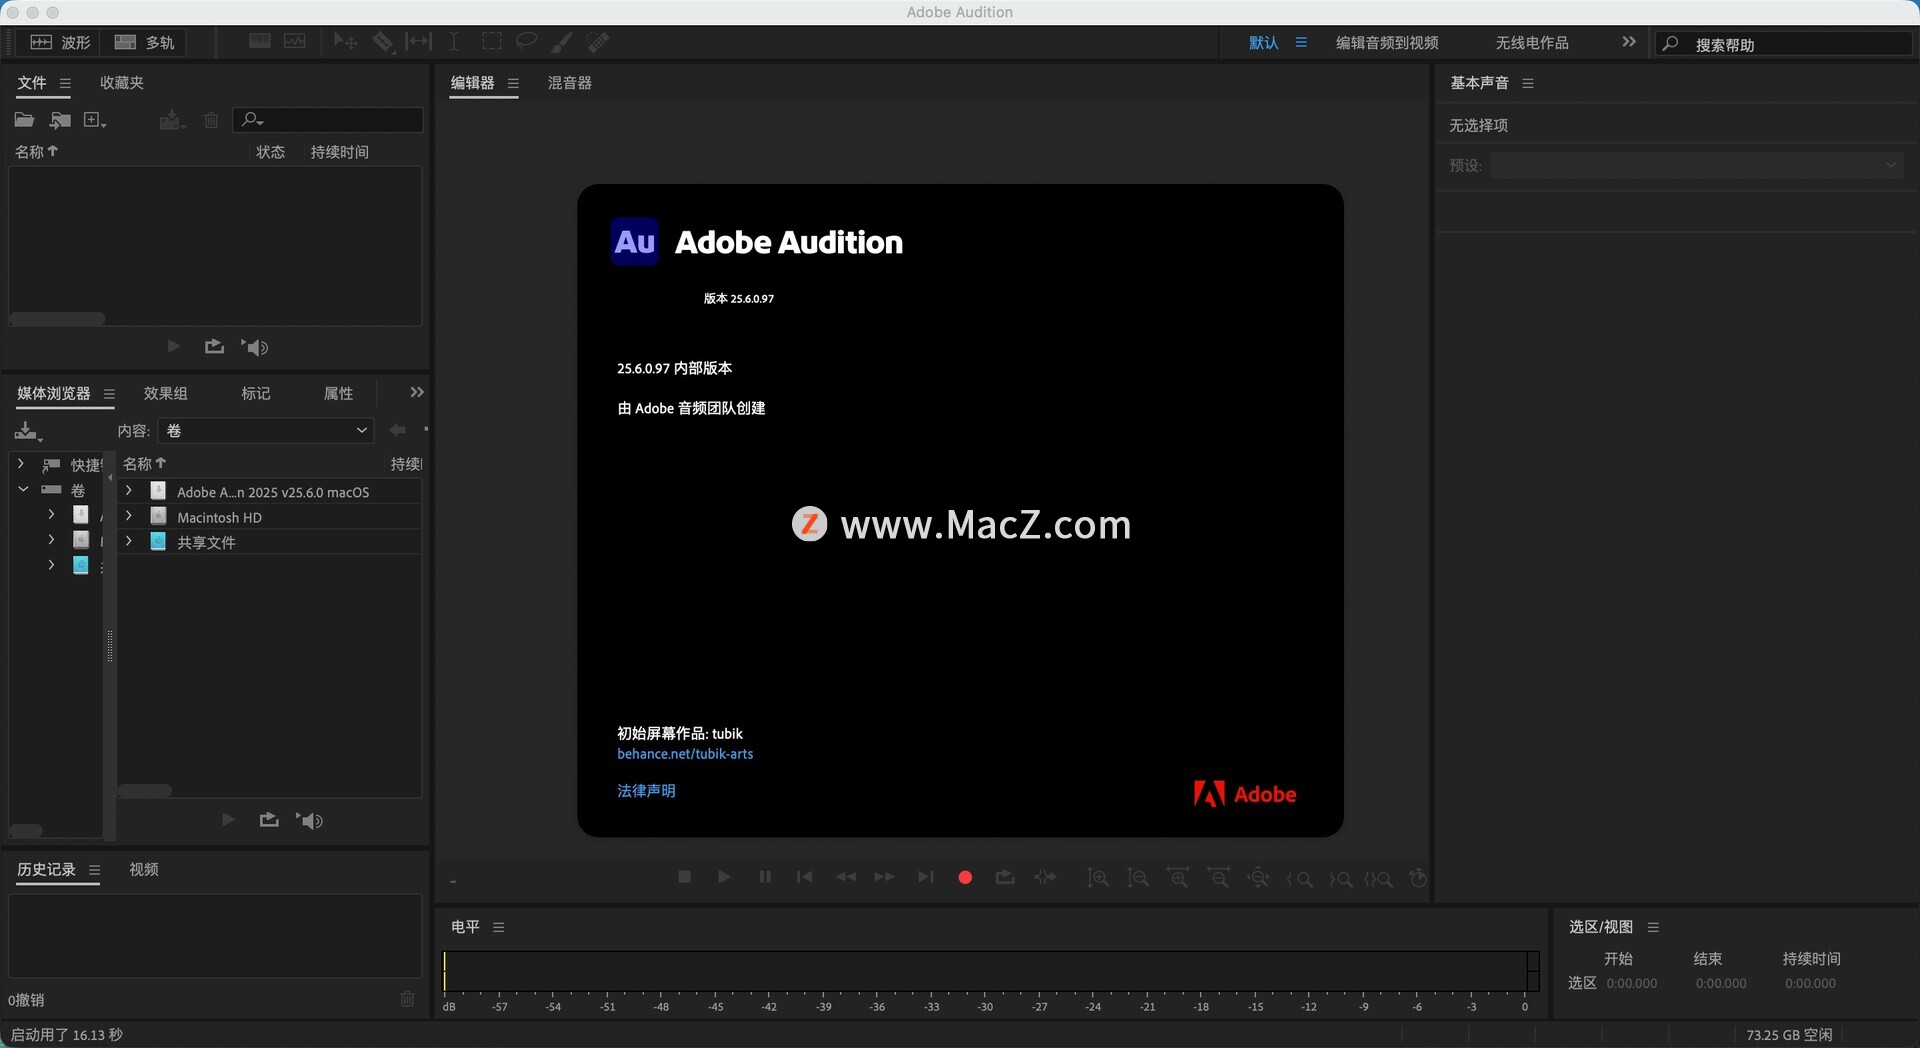Viewport: 1920px width, 1048px height.
Task: Click the open file folder icon
Action: click(x=24, y=120)
